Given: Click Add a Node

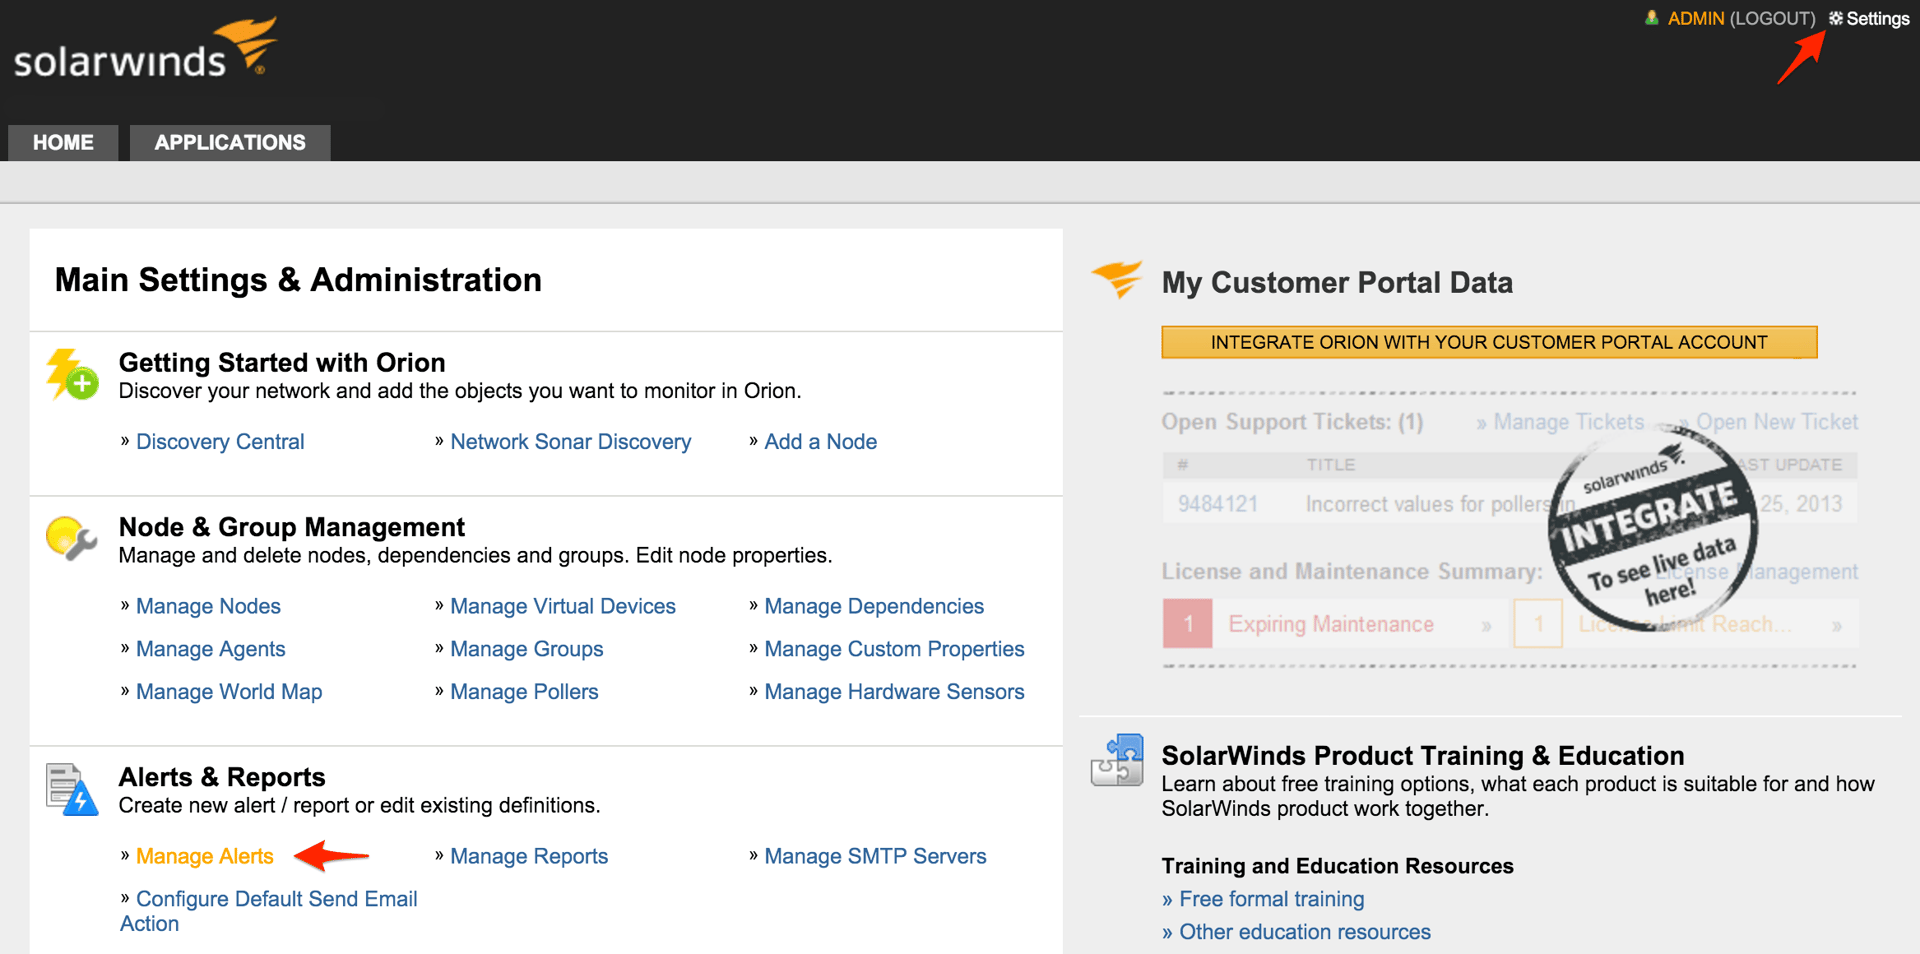Looking at the screenshot, I should [820, 441].
